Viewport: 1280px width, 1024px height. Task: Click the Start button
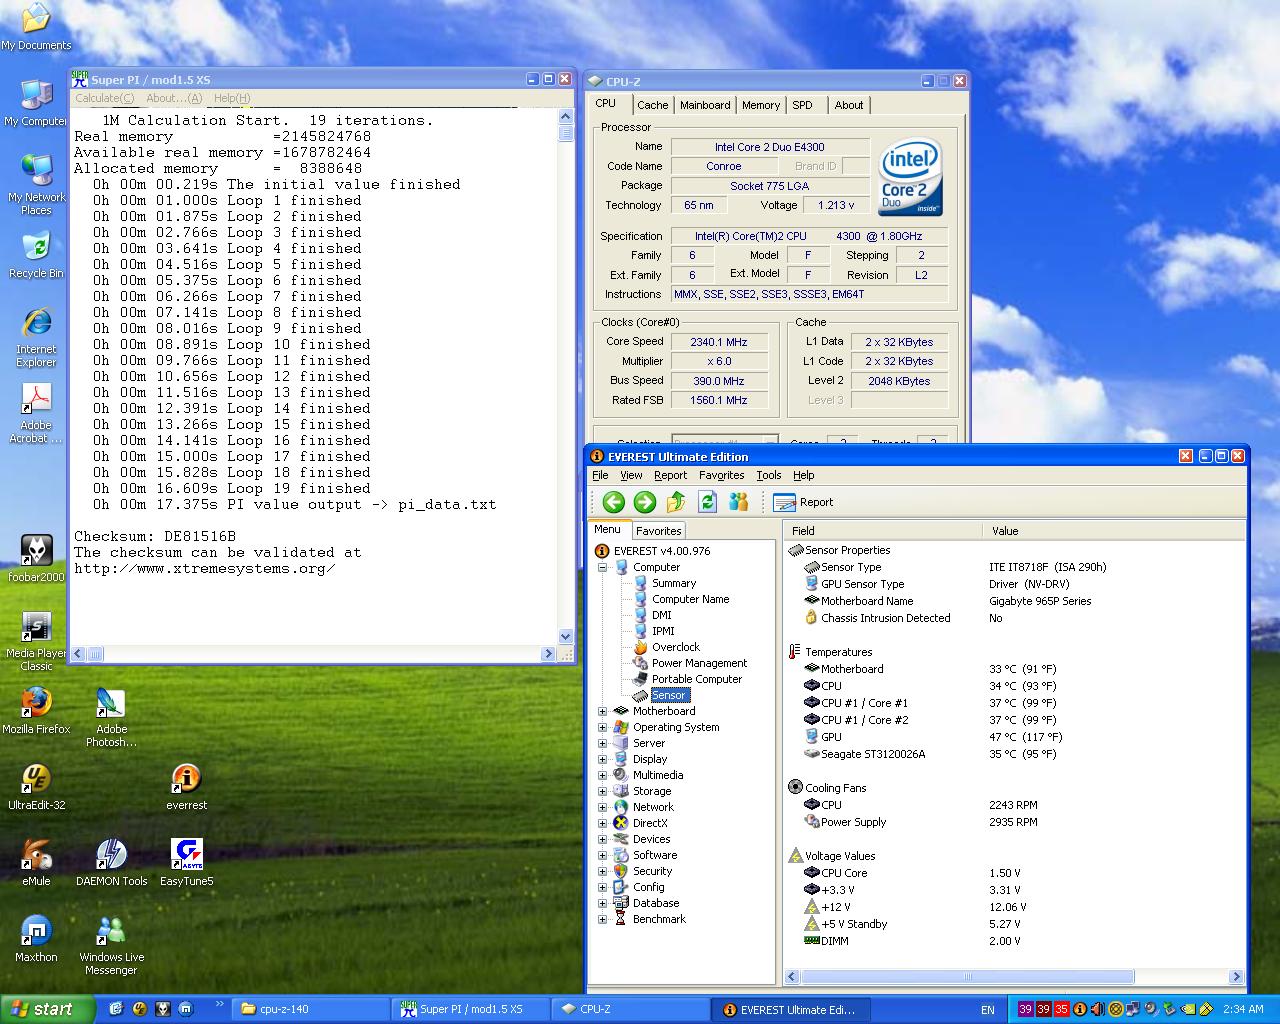coord(47,1009)
